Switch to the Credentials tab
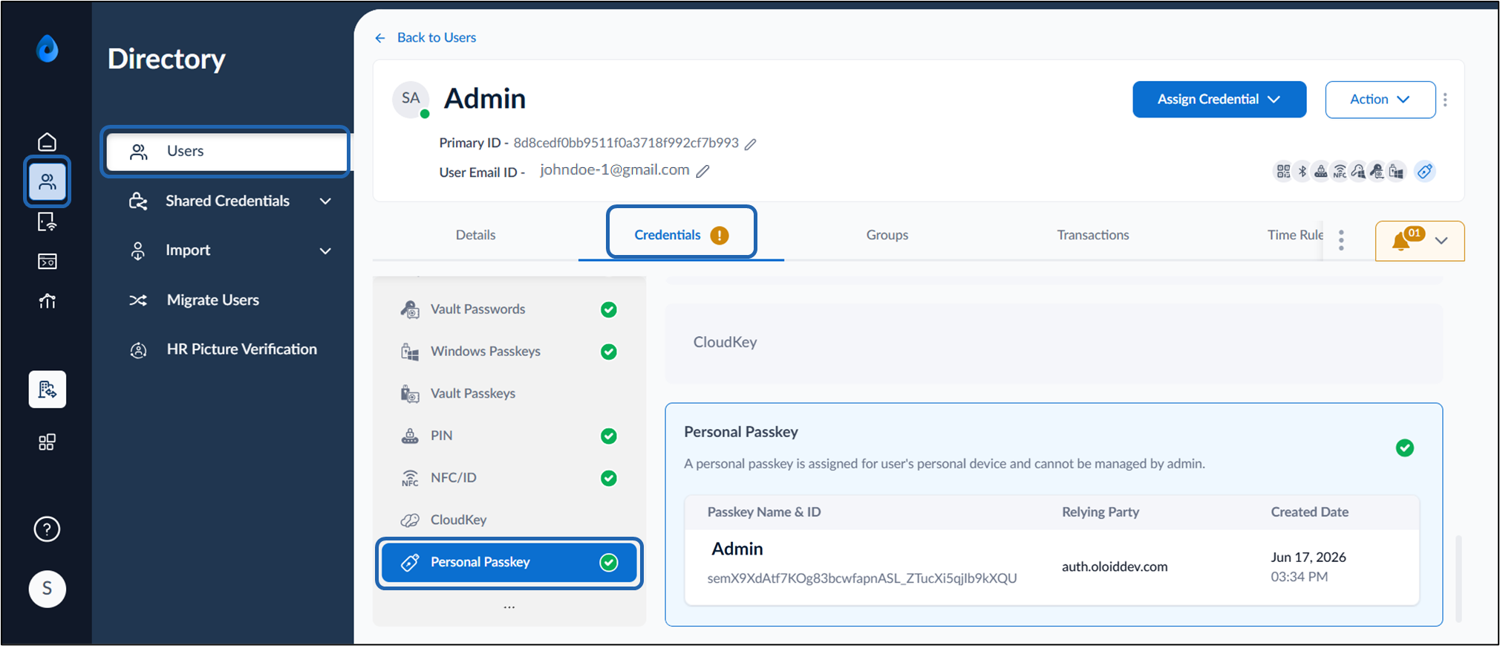 (681, 235)
